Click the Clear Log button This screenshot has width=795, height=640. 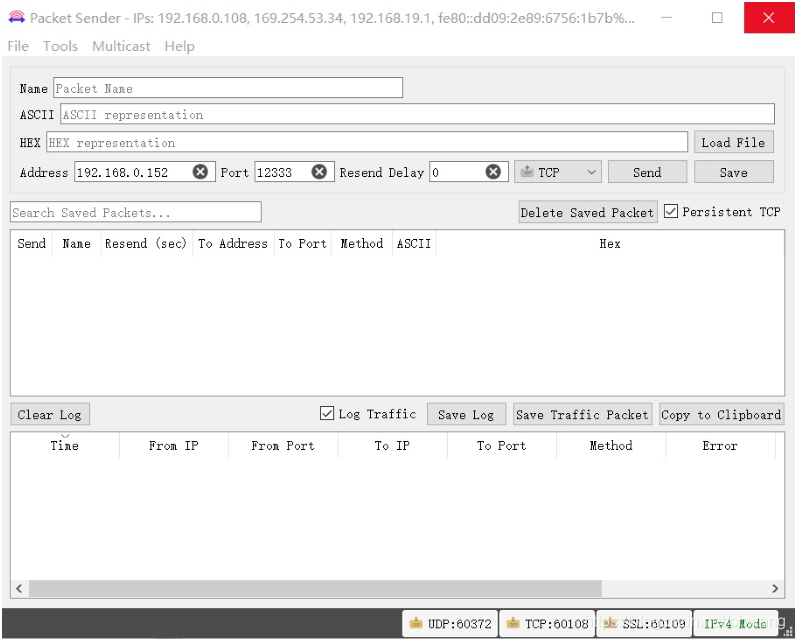[50, 414]
